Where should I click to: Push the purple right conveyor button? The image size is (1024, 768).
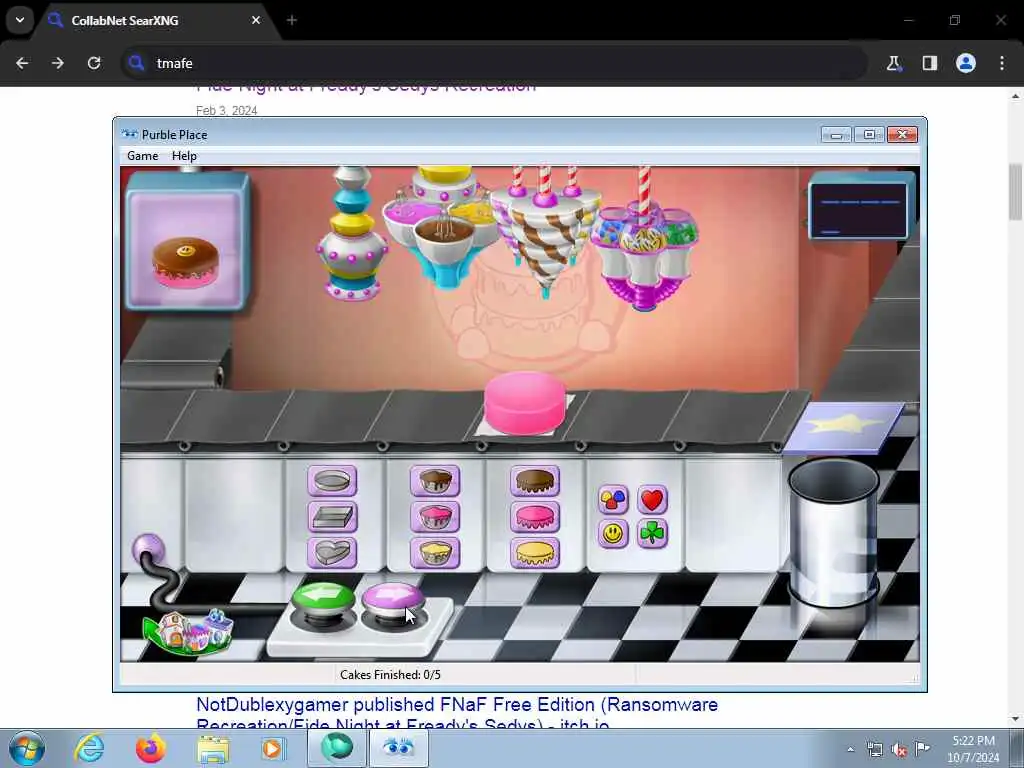pos(393,600)
